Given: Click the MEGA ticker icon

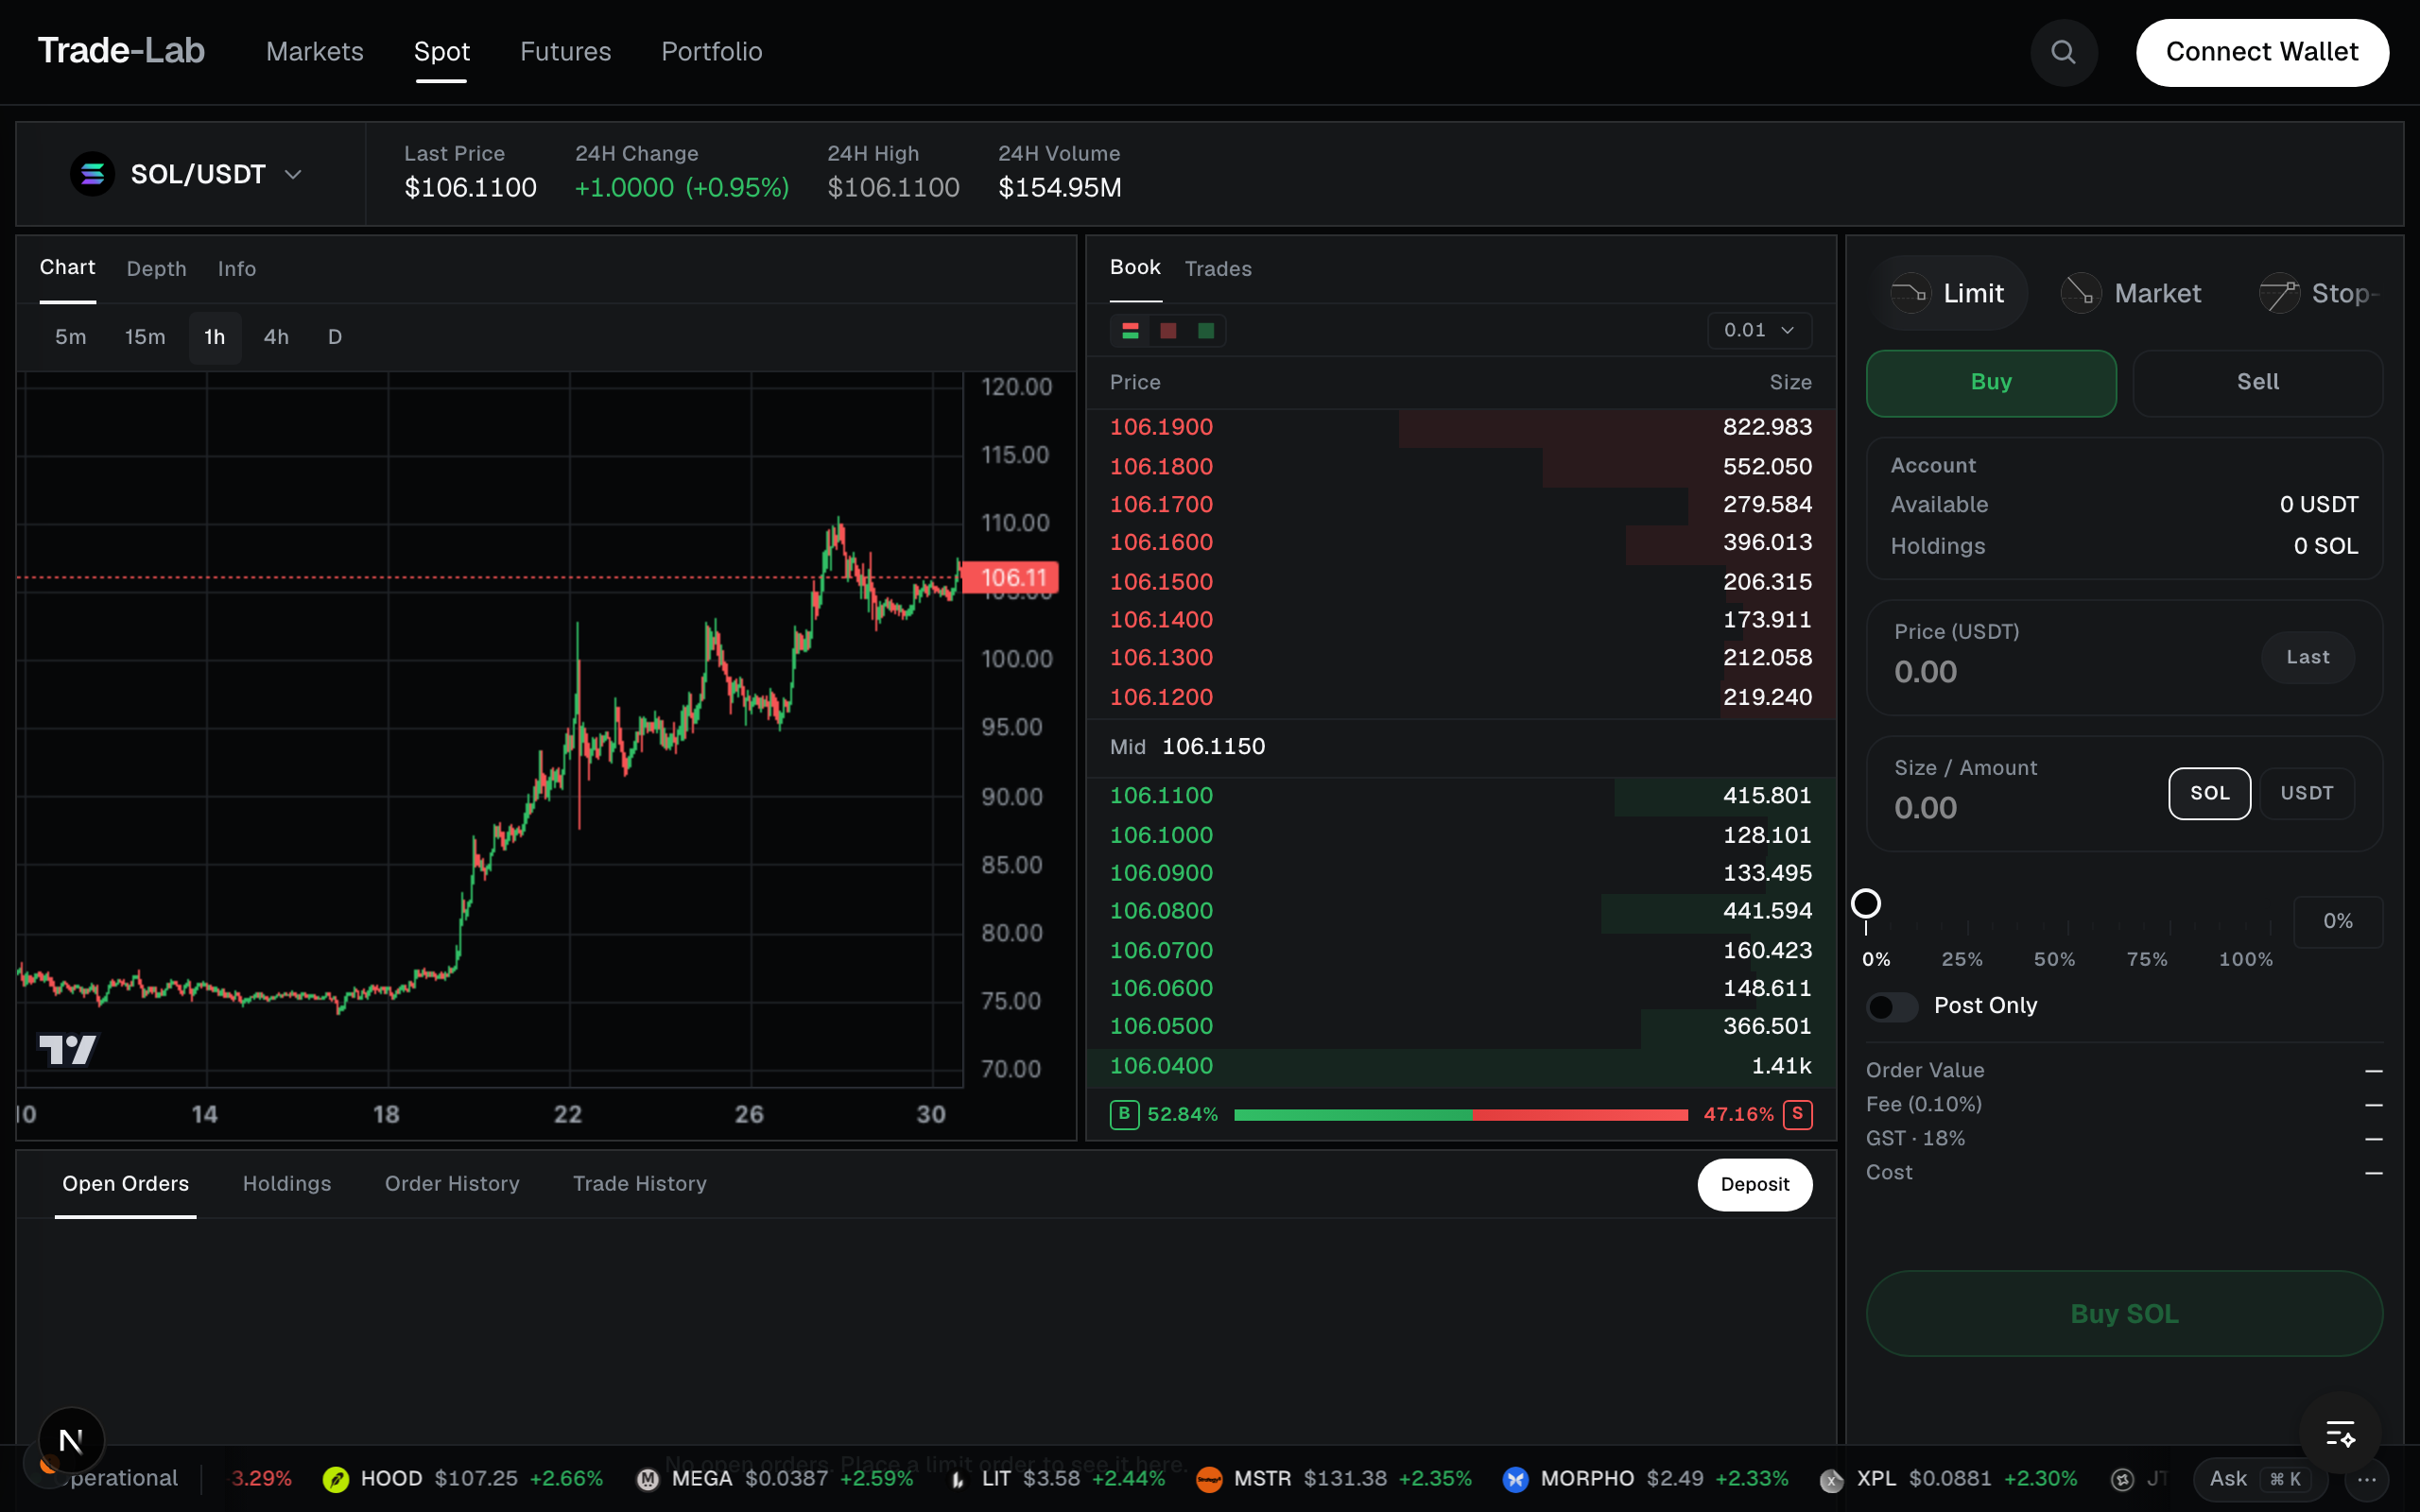Looking at the screenshot, I should (648, 1479).
